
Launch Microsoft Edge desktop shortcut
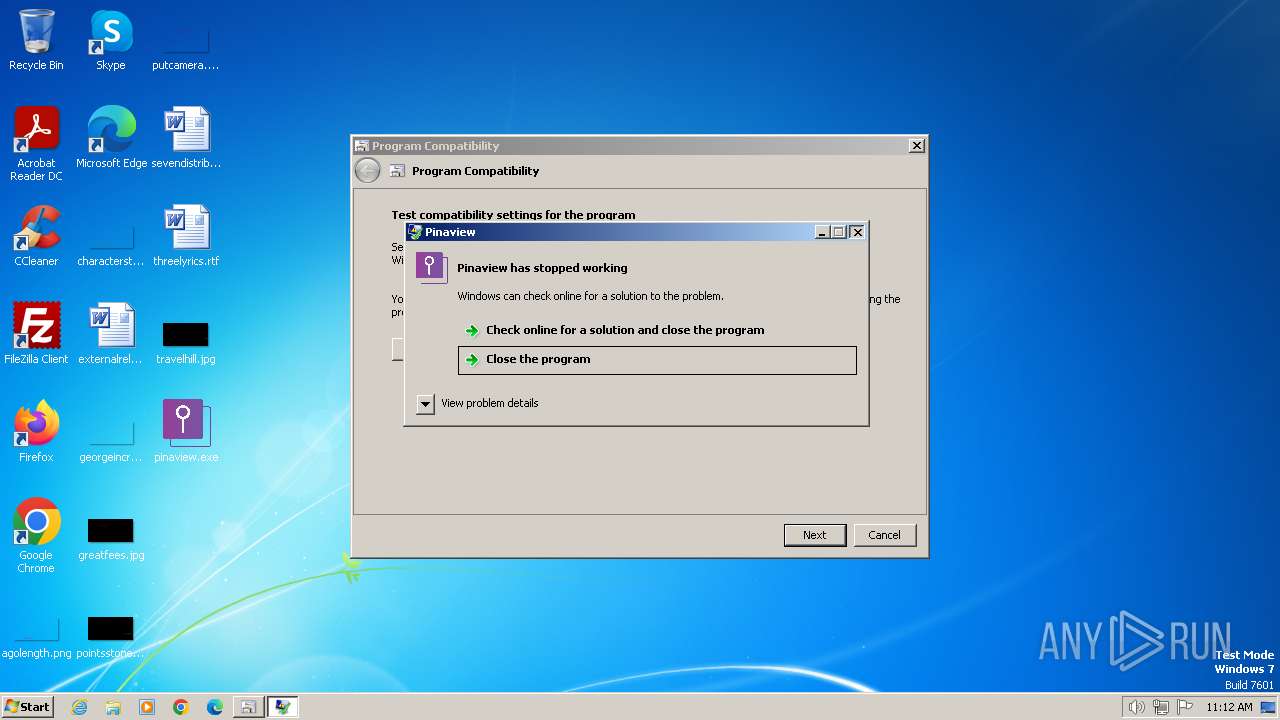111,138
